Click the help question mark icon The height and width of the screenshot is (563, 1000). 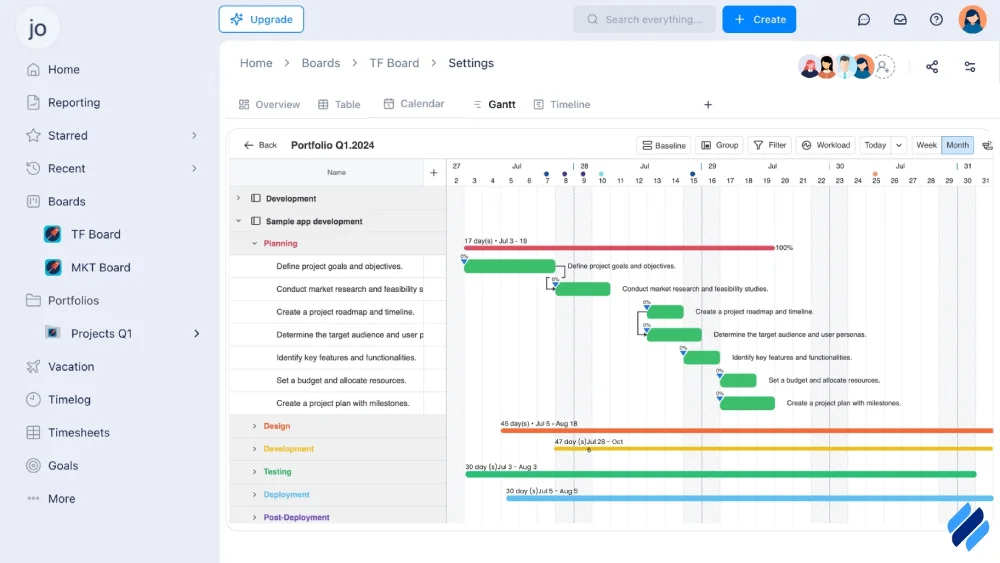pyautogui.click(x=936, y=19)
